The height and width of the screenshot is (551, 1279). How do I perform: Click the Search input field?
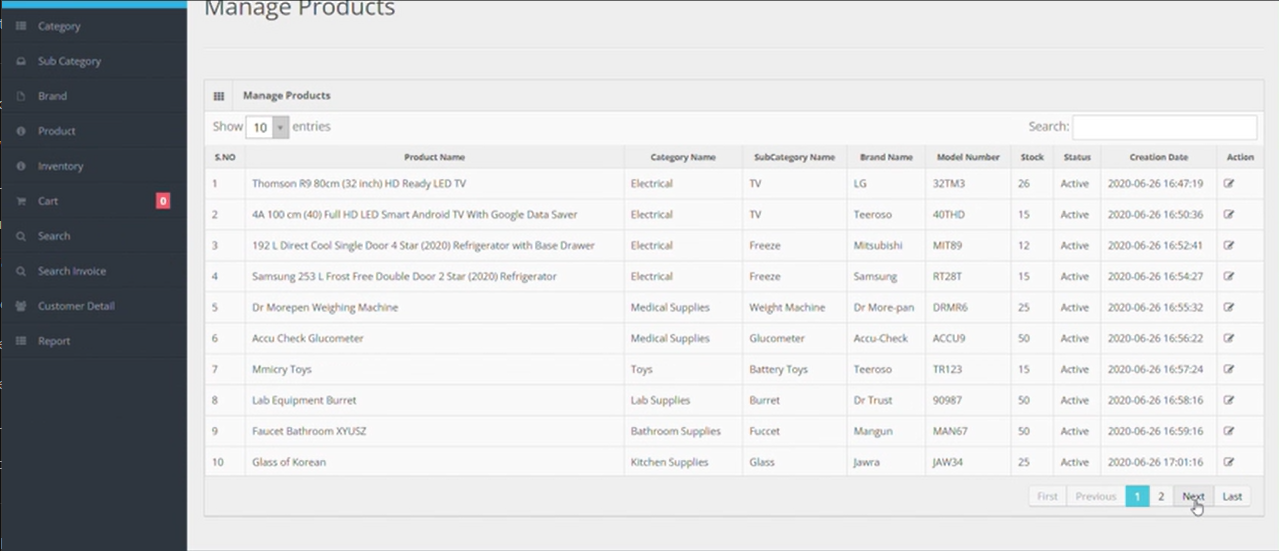coord(1164,127)
